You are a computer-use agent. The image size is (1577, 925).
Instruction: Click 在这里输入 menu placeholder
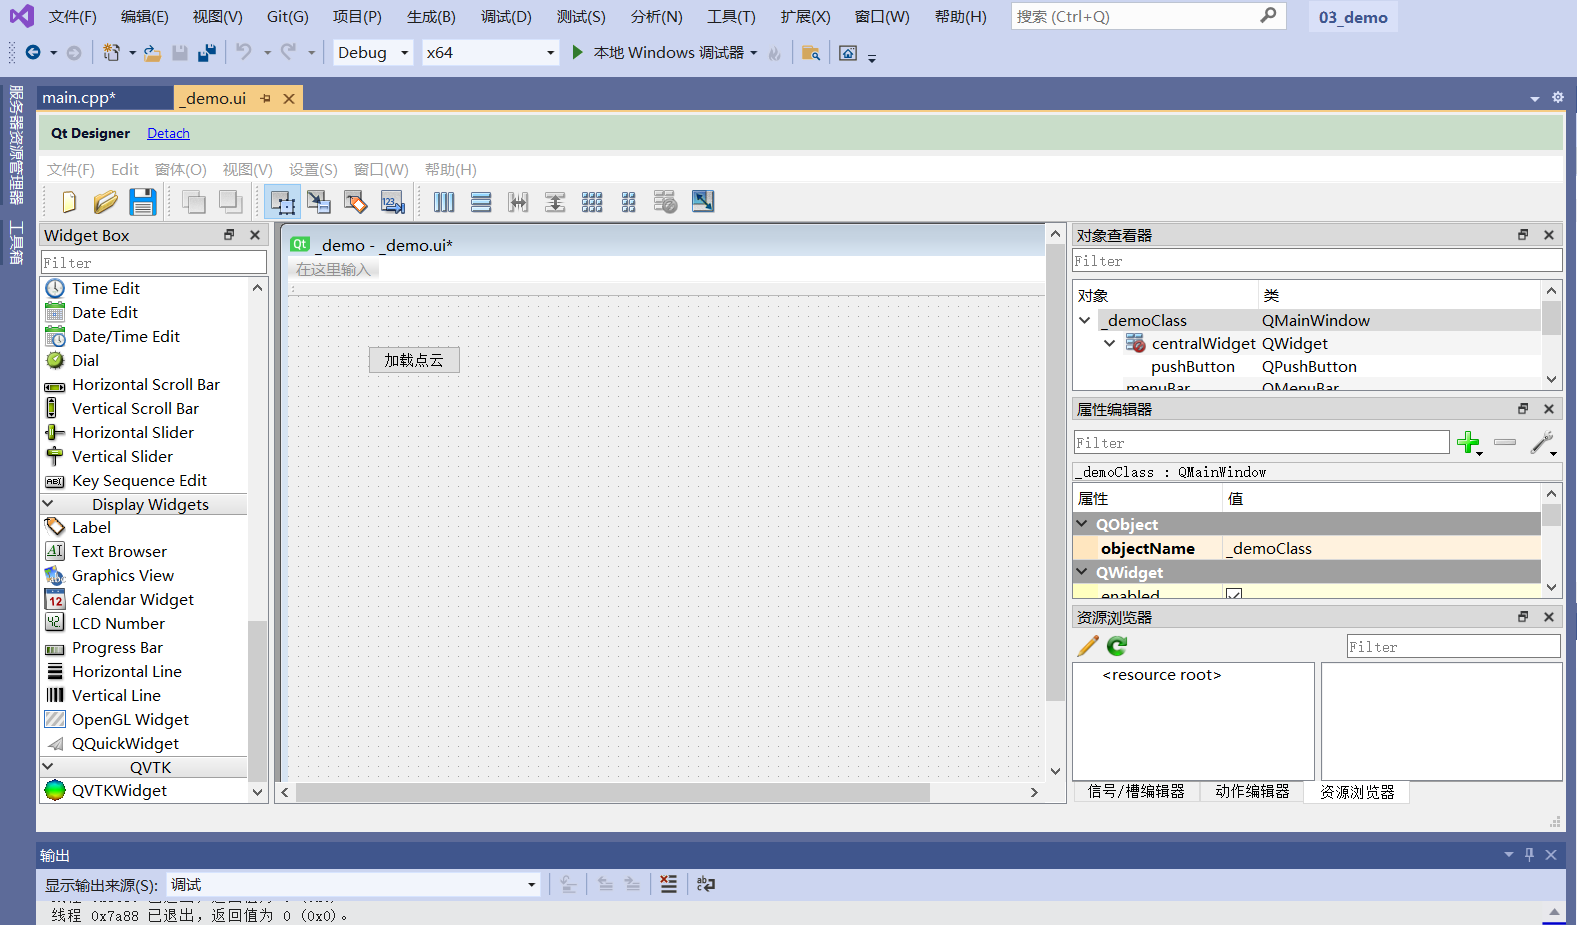[333, 270]
